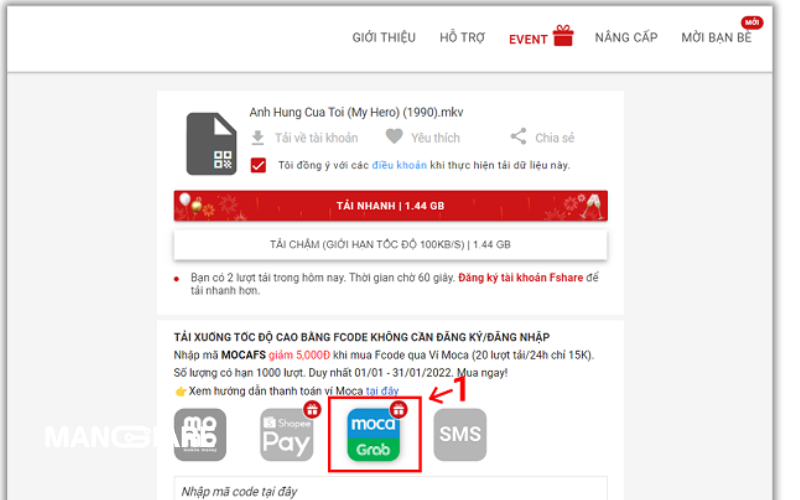Click TẢI NHANH 1.44 GB button
This screenshot has width=800, height=500.
pos(390,206)
